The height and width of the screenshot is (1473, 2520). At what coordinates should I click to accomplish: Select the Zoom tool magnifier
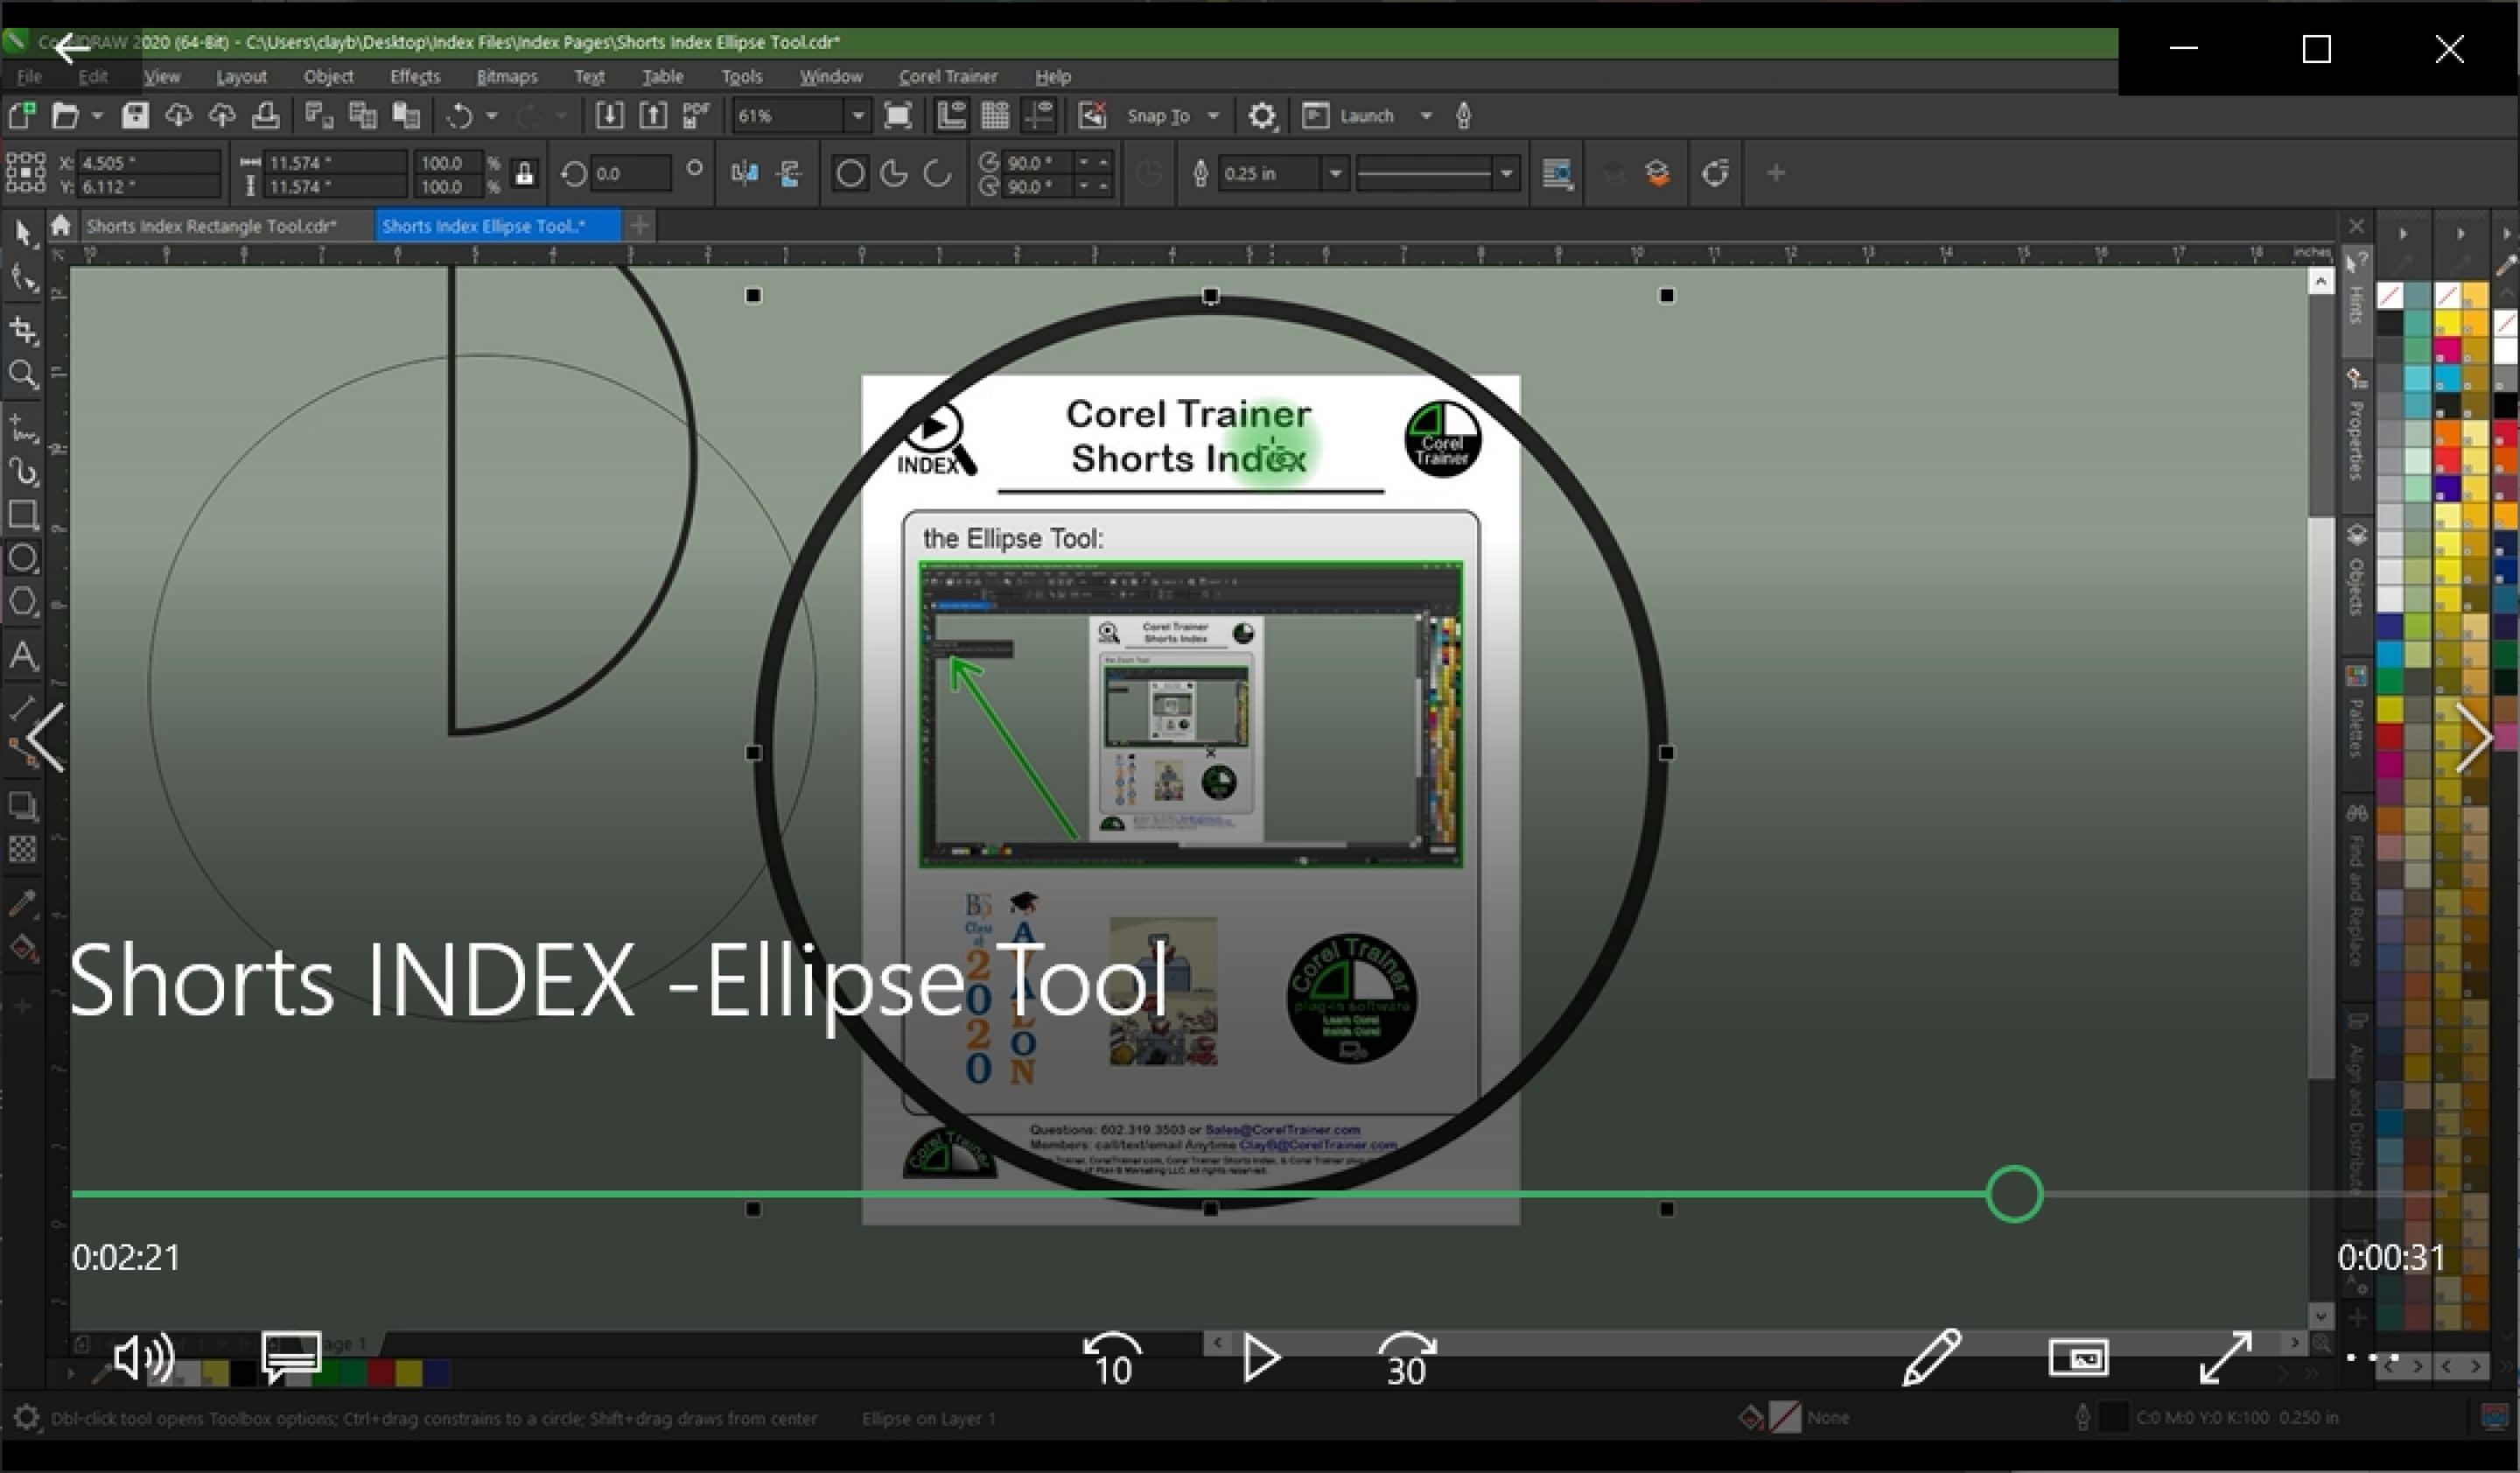[23, 375]
